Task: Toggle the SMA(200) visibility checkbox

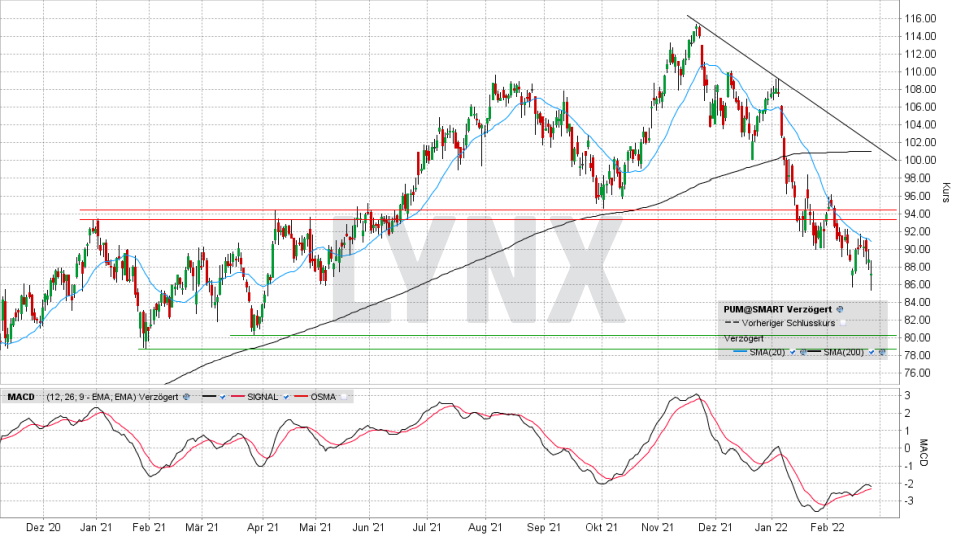Action: tap(871, 352)
